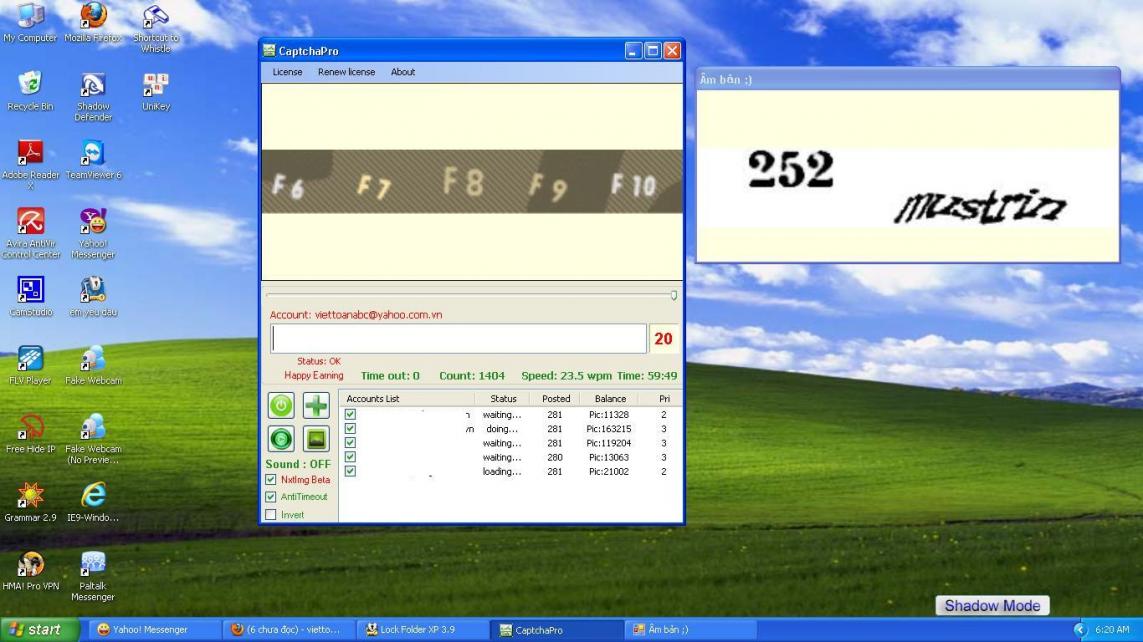
Task: Open the About menu
Action: 402,72
